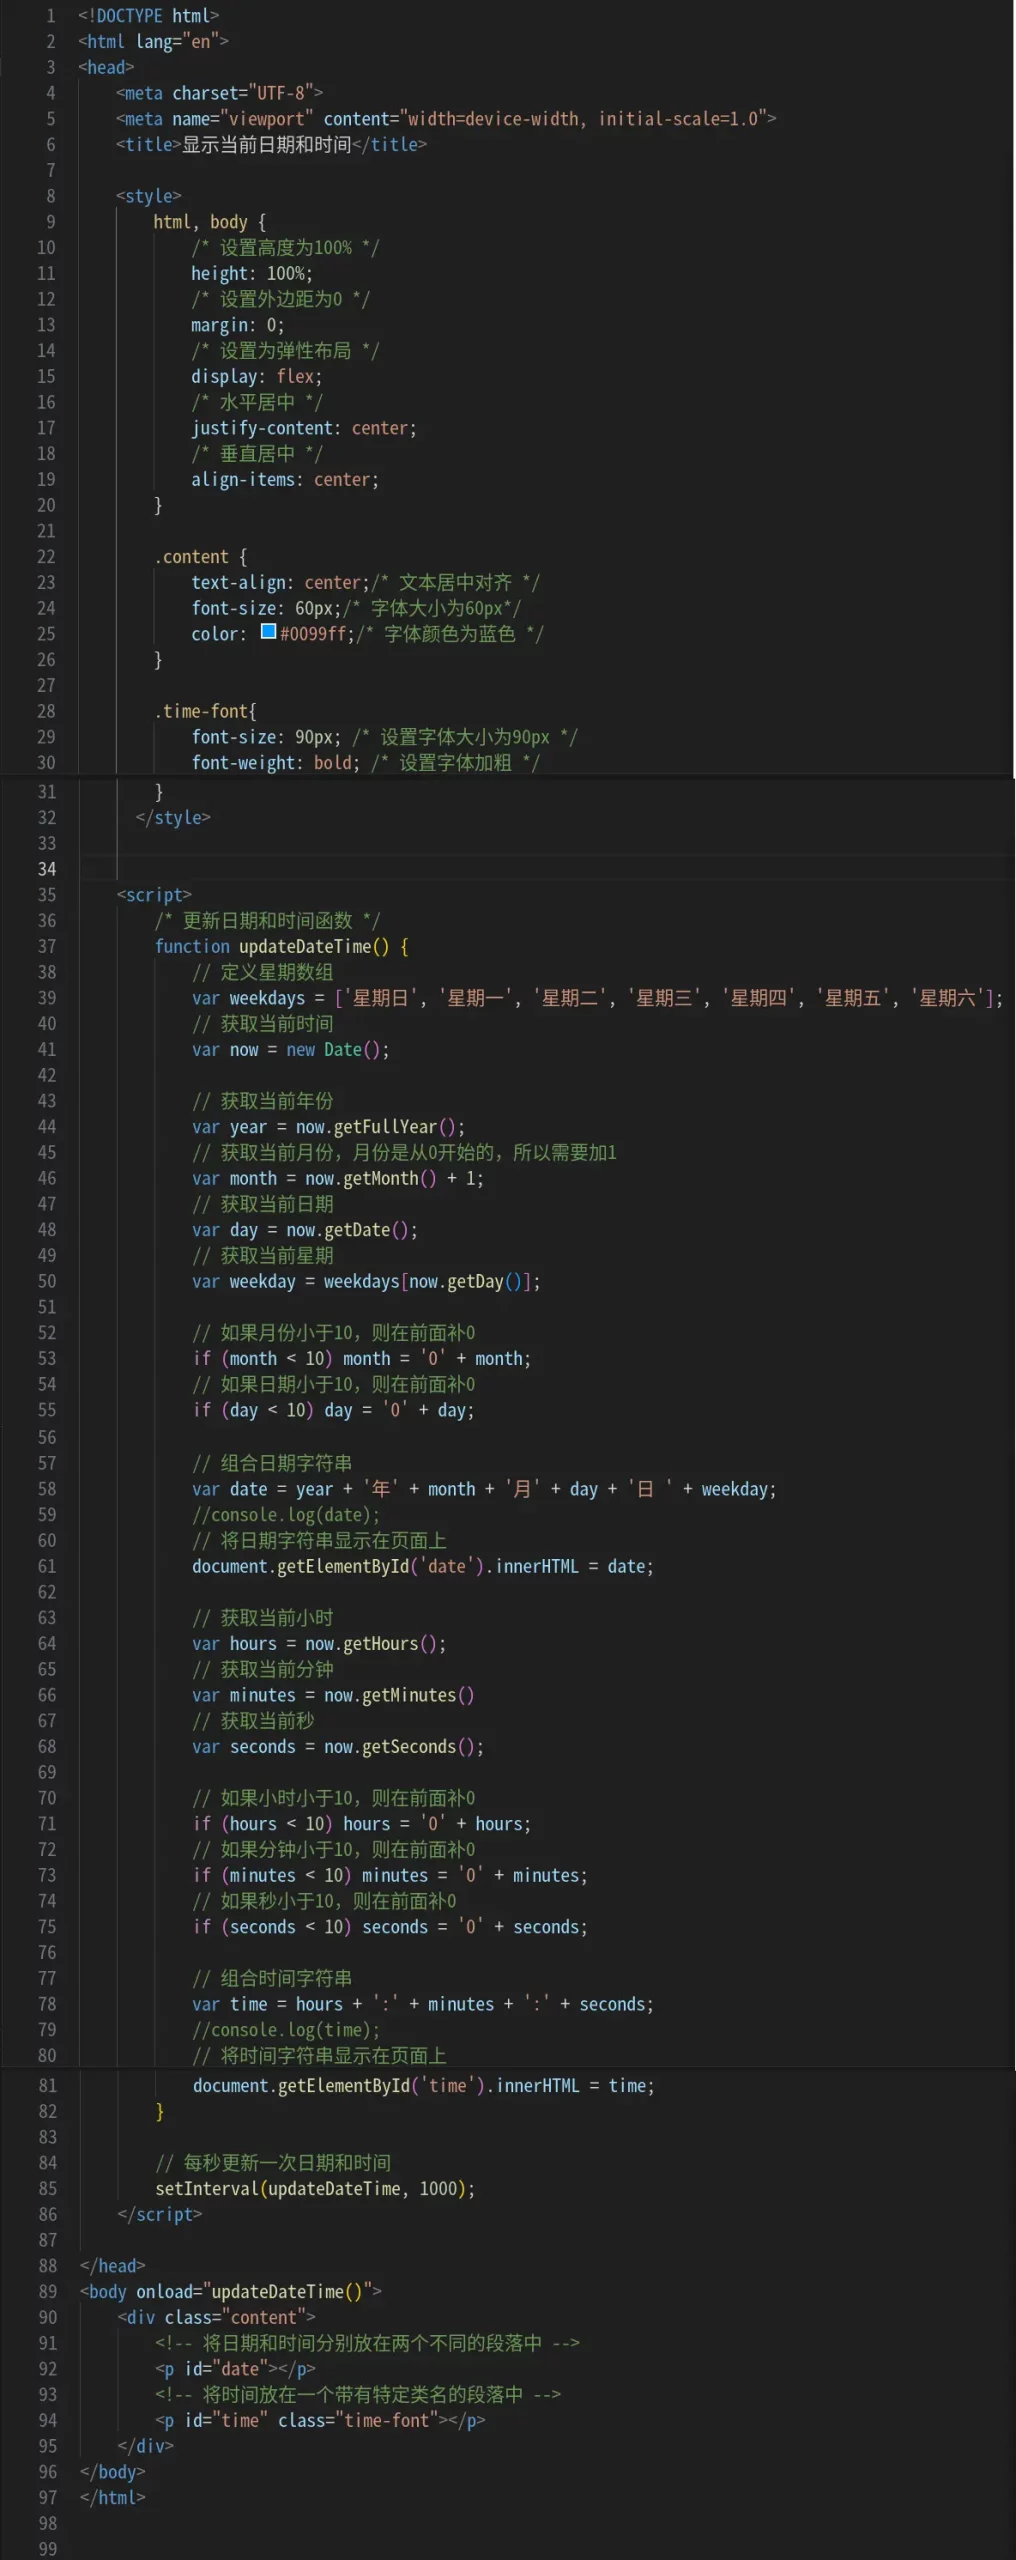Click the 'var date = year' concatenation line
The height and width of the screenshot is (2560, 1016).
tap(484, 1489)
